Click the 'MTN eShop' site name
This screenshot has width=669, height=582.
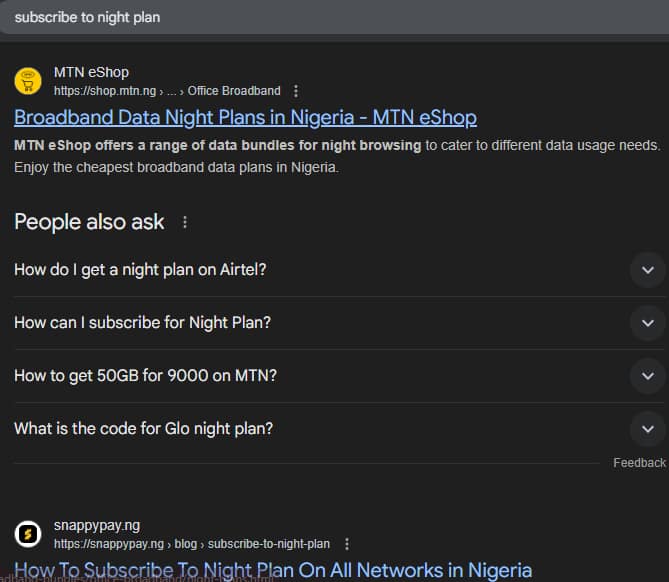91,72
